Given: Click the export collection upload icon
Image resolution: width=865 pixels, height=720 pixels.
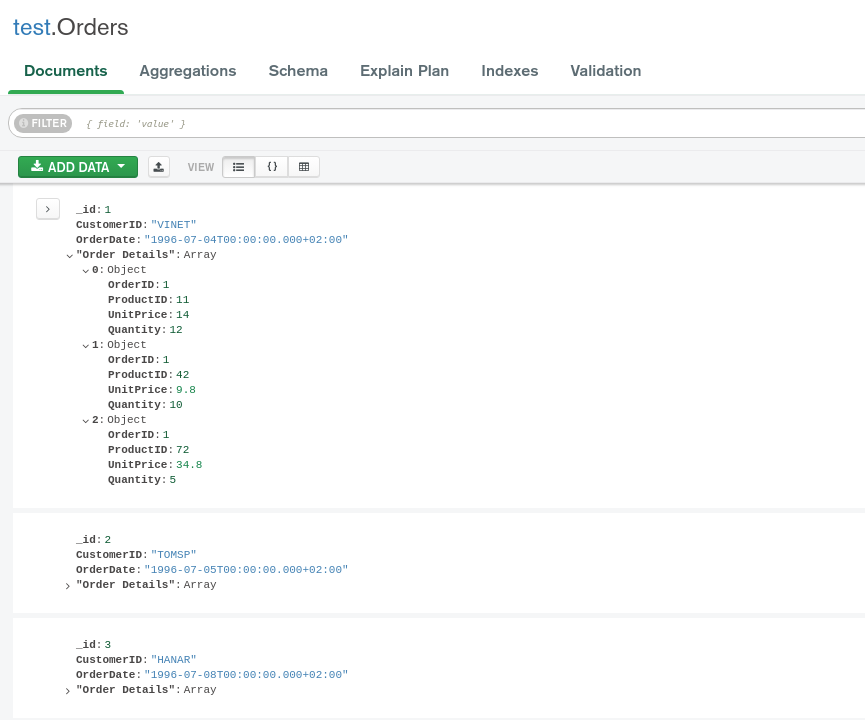Looking at the screenshot, I should [x=159, y=167].
